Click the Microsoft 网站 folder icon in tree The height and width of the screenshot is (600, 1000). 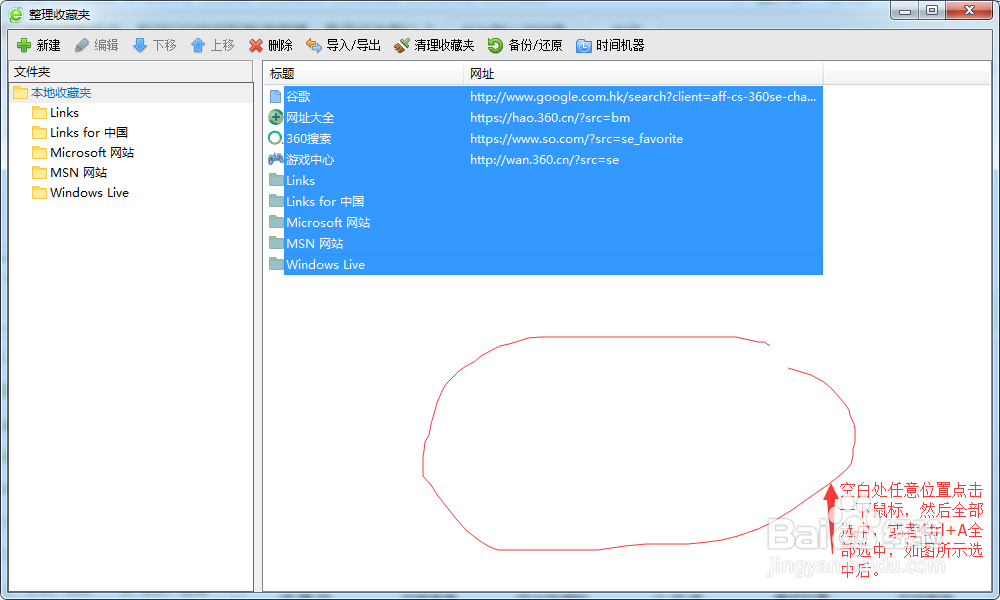[40, 152]
